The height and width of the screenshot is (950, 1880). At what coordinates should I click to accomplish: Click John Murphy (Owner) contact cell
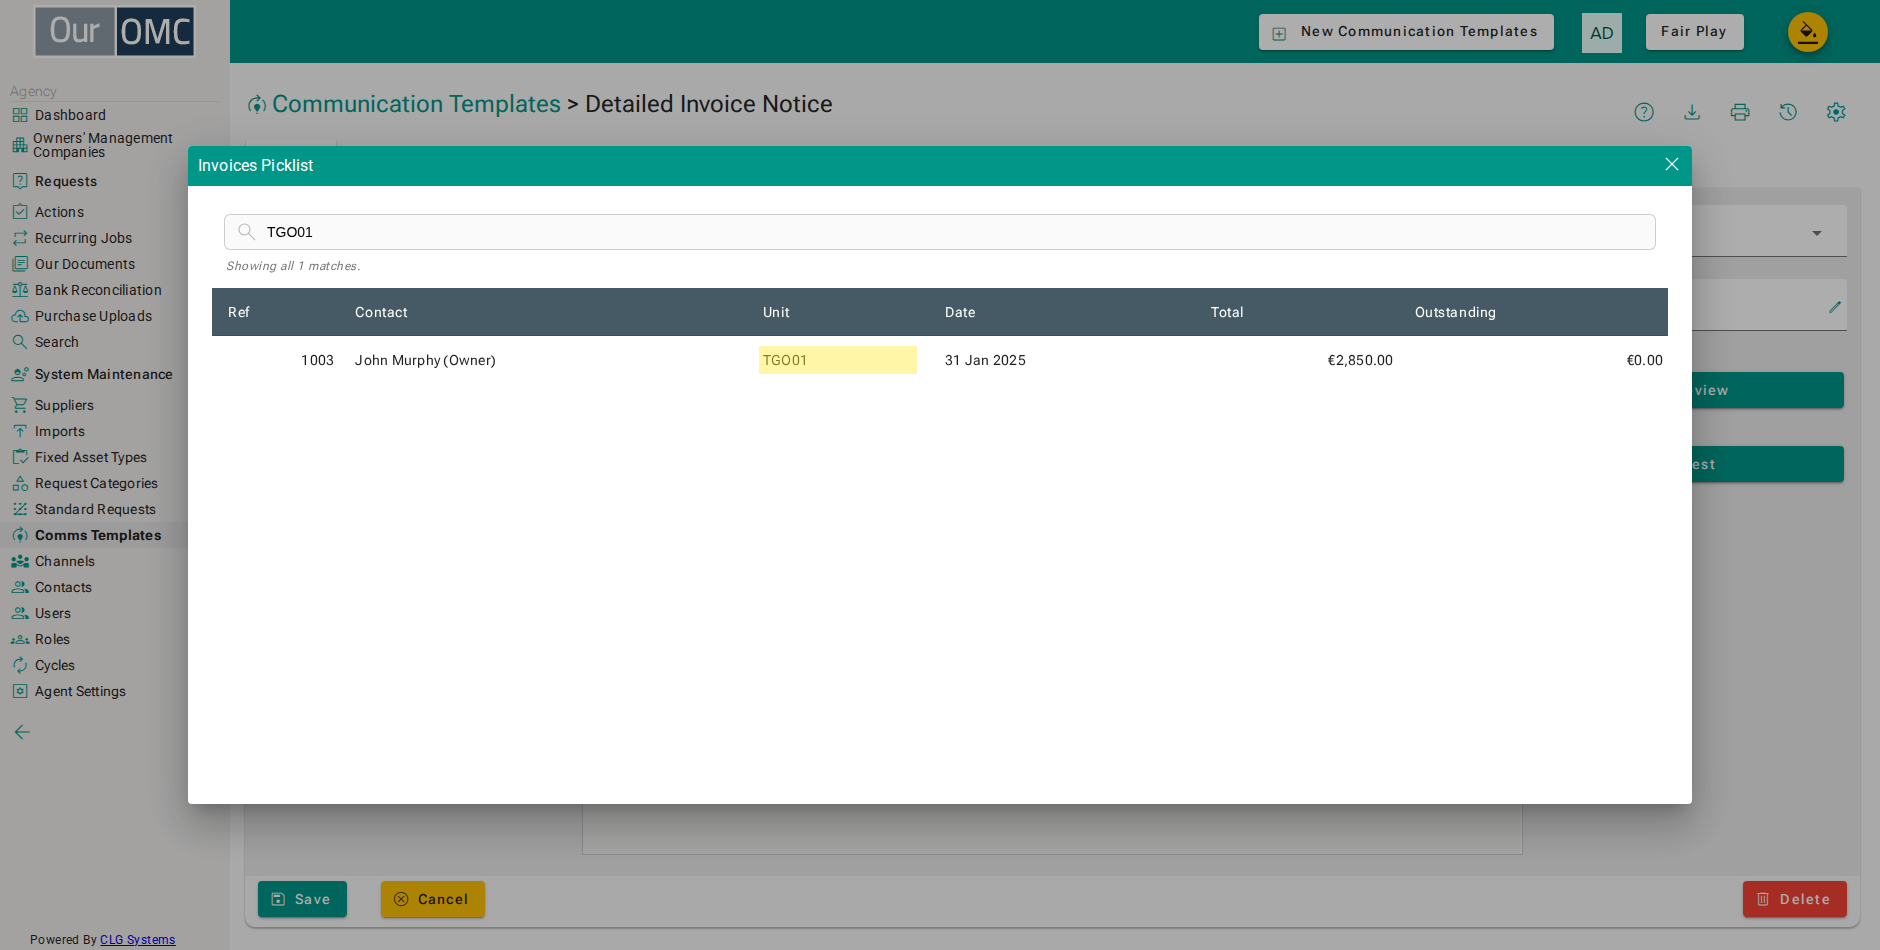(x=425, y=360)
